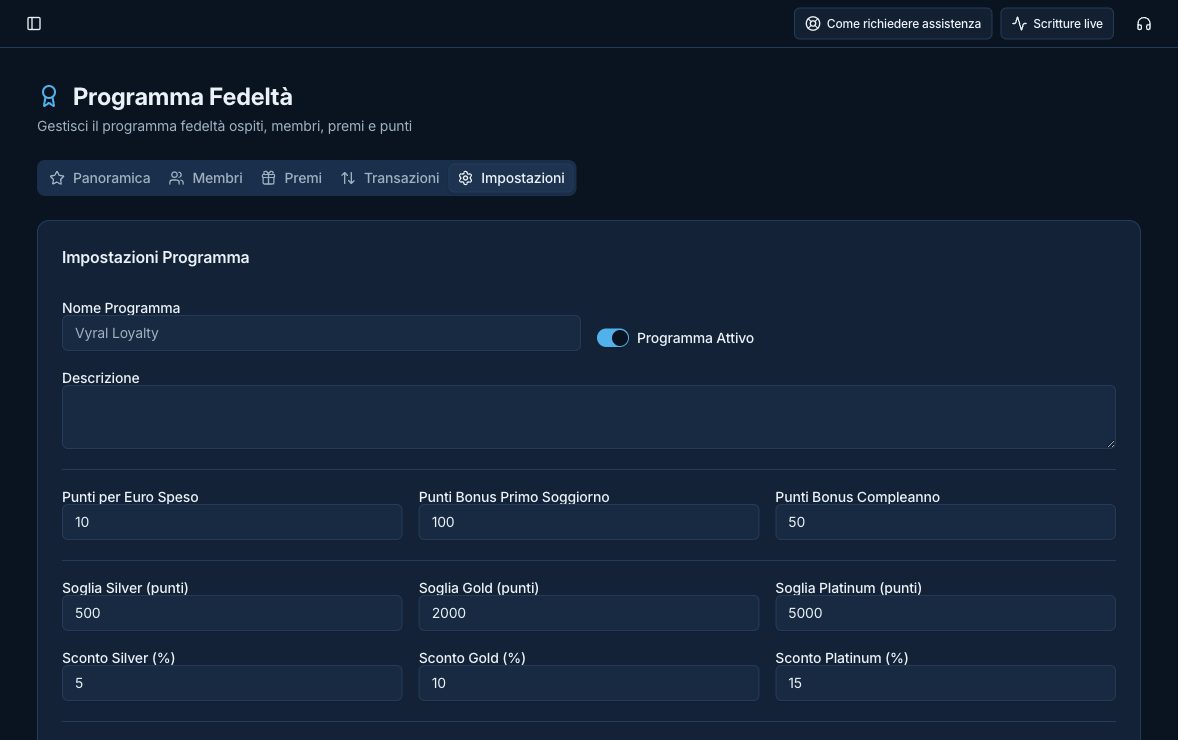
Task: Click the Punti per Euro Speso field
Action: 231,522
